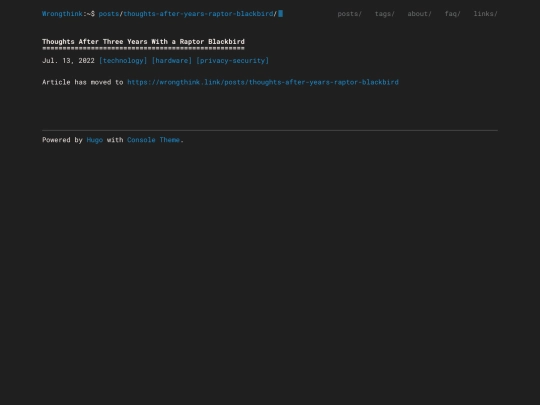Open the posts/ navigation menu item

(350, 14)
